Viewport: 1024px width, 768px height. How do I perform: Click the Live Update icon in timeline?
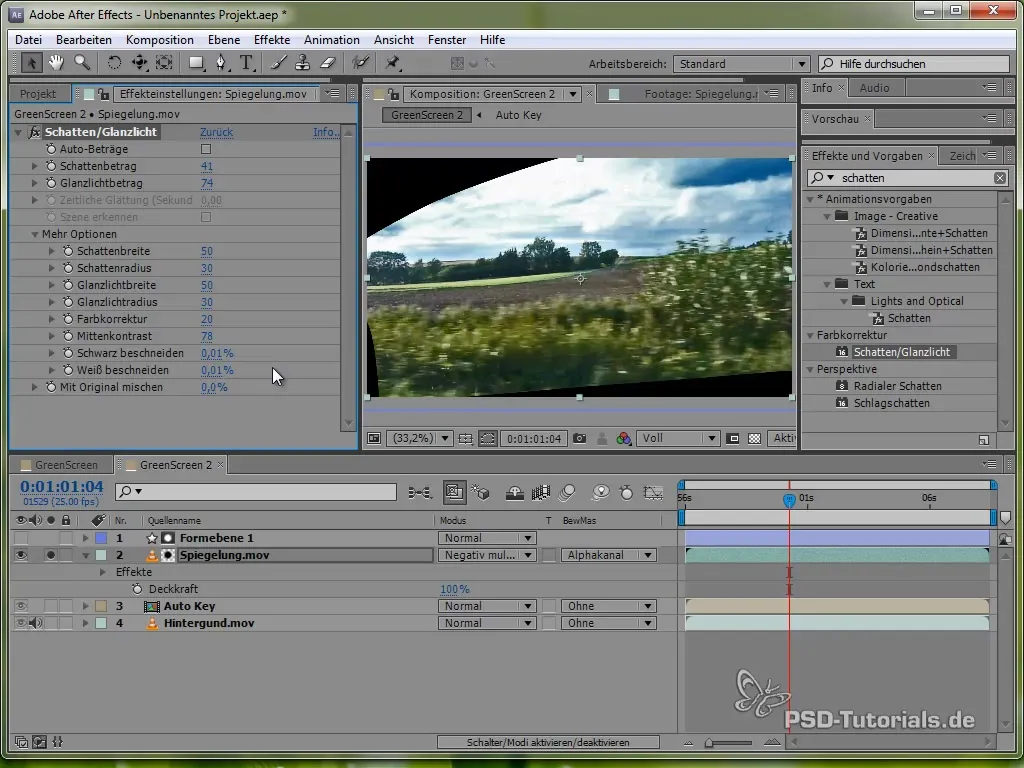454,492
